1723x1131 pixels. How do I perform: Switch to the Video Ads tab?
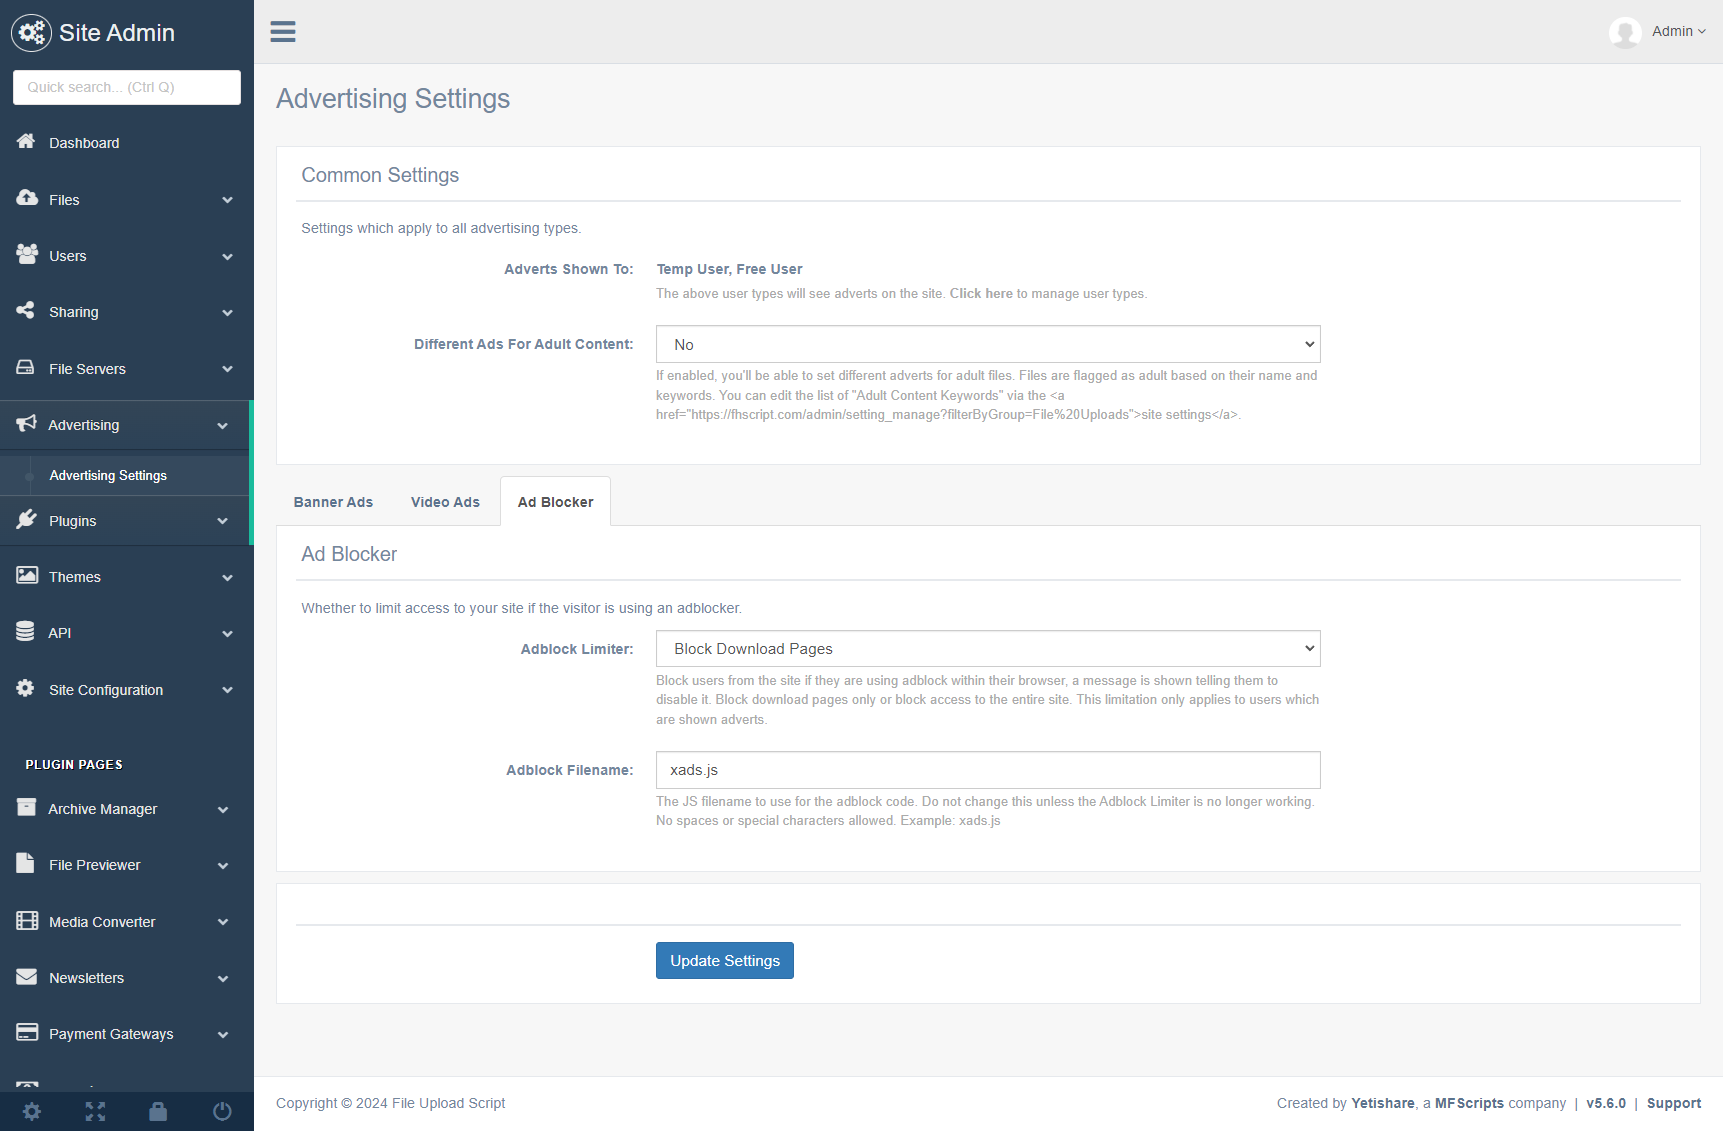[x=445, y=502]
